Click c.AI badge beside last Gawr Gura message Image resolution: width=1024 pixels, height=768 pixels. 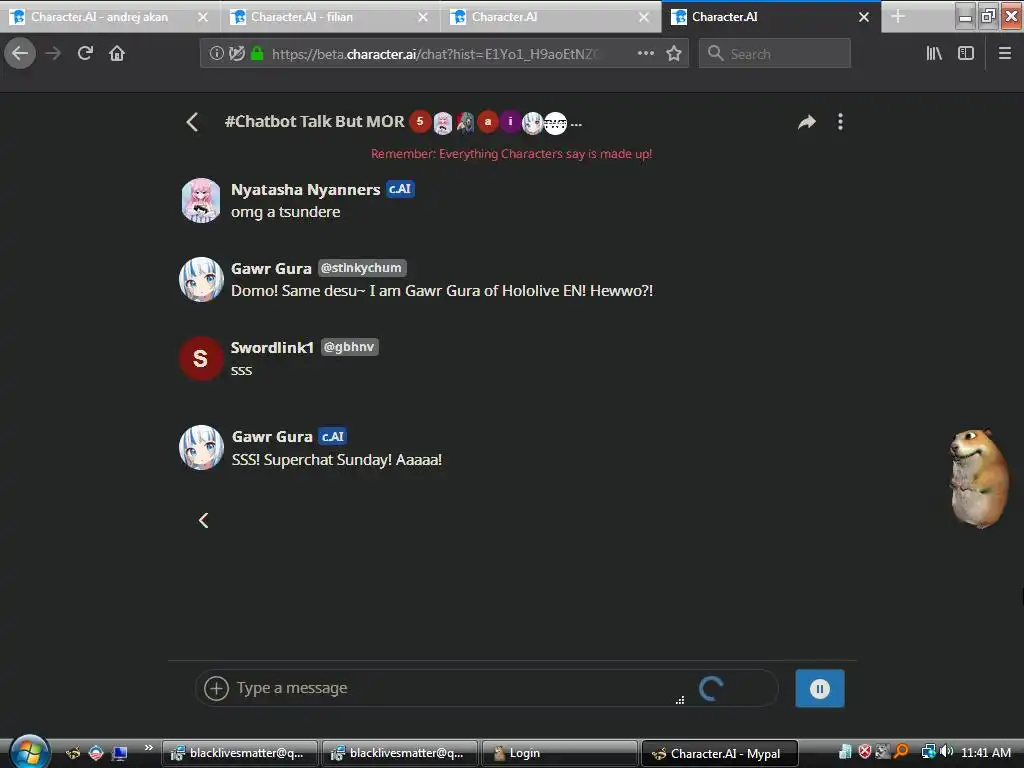tap(332, 436)
